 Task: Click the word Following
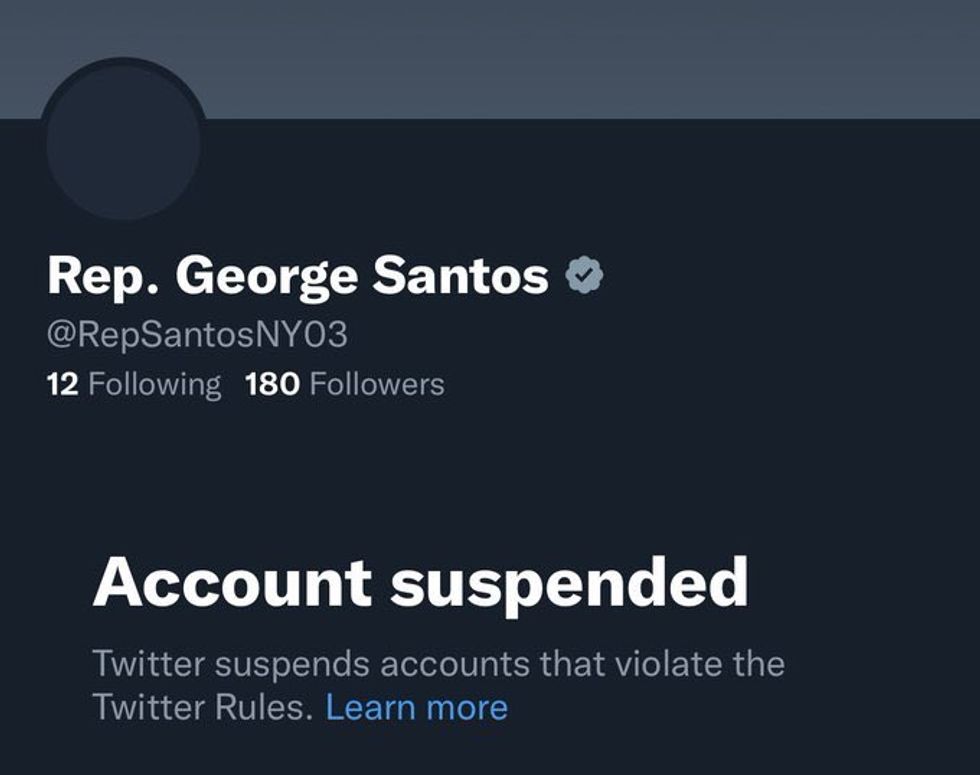click(x=154, y=384)
